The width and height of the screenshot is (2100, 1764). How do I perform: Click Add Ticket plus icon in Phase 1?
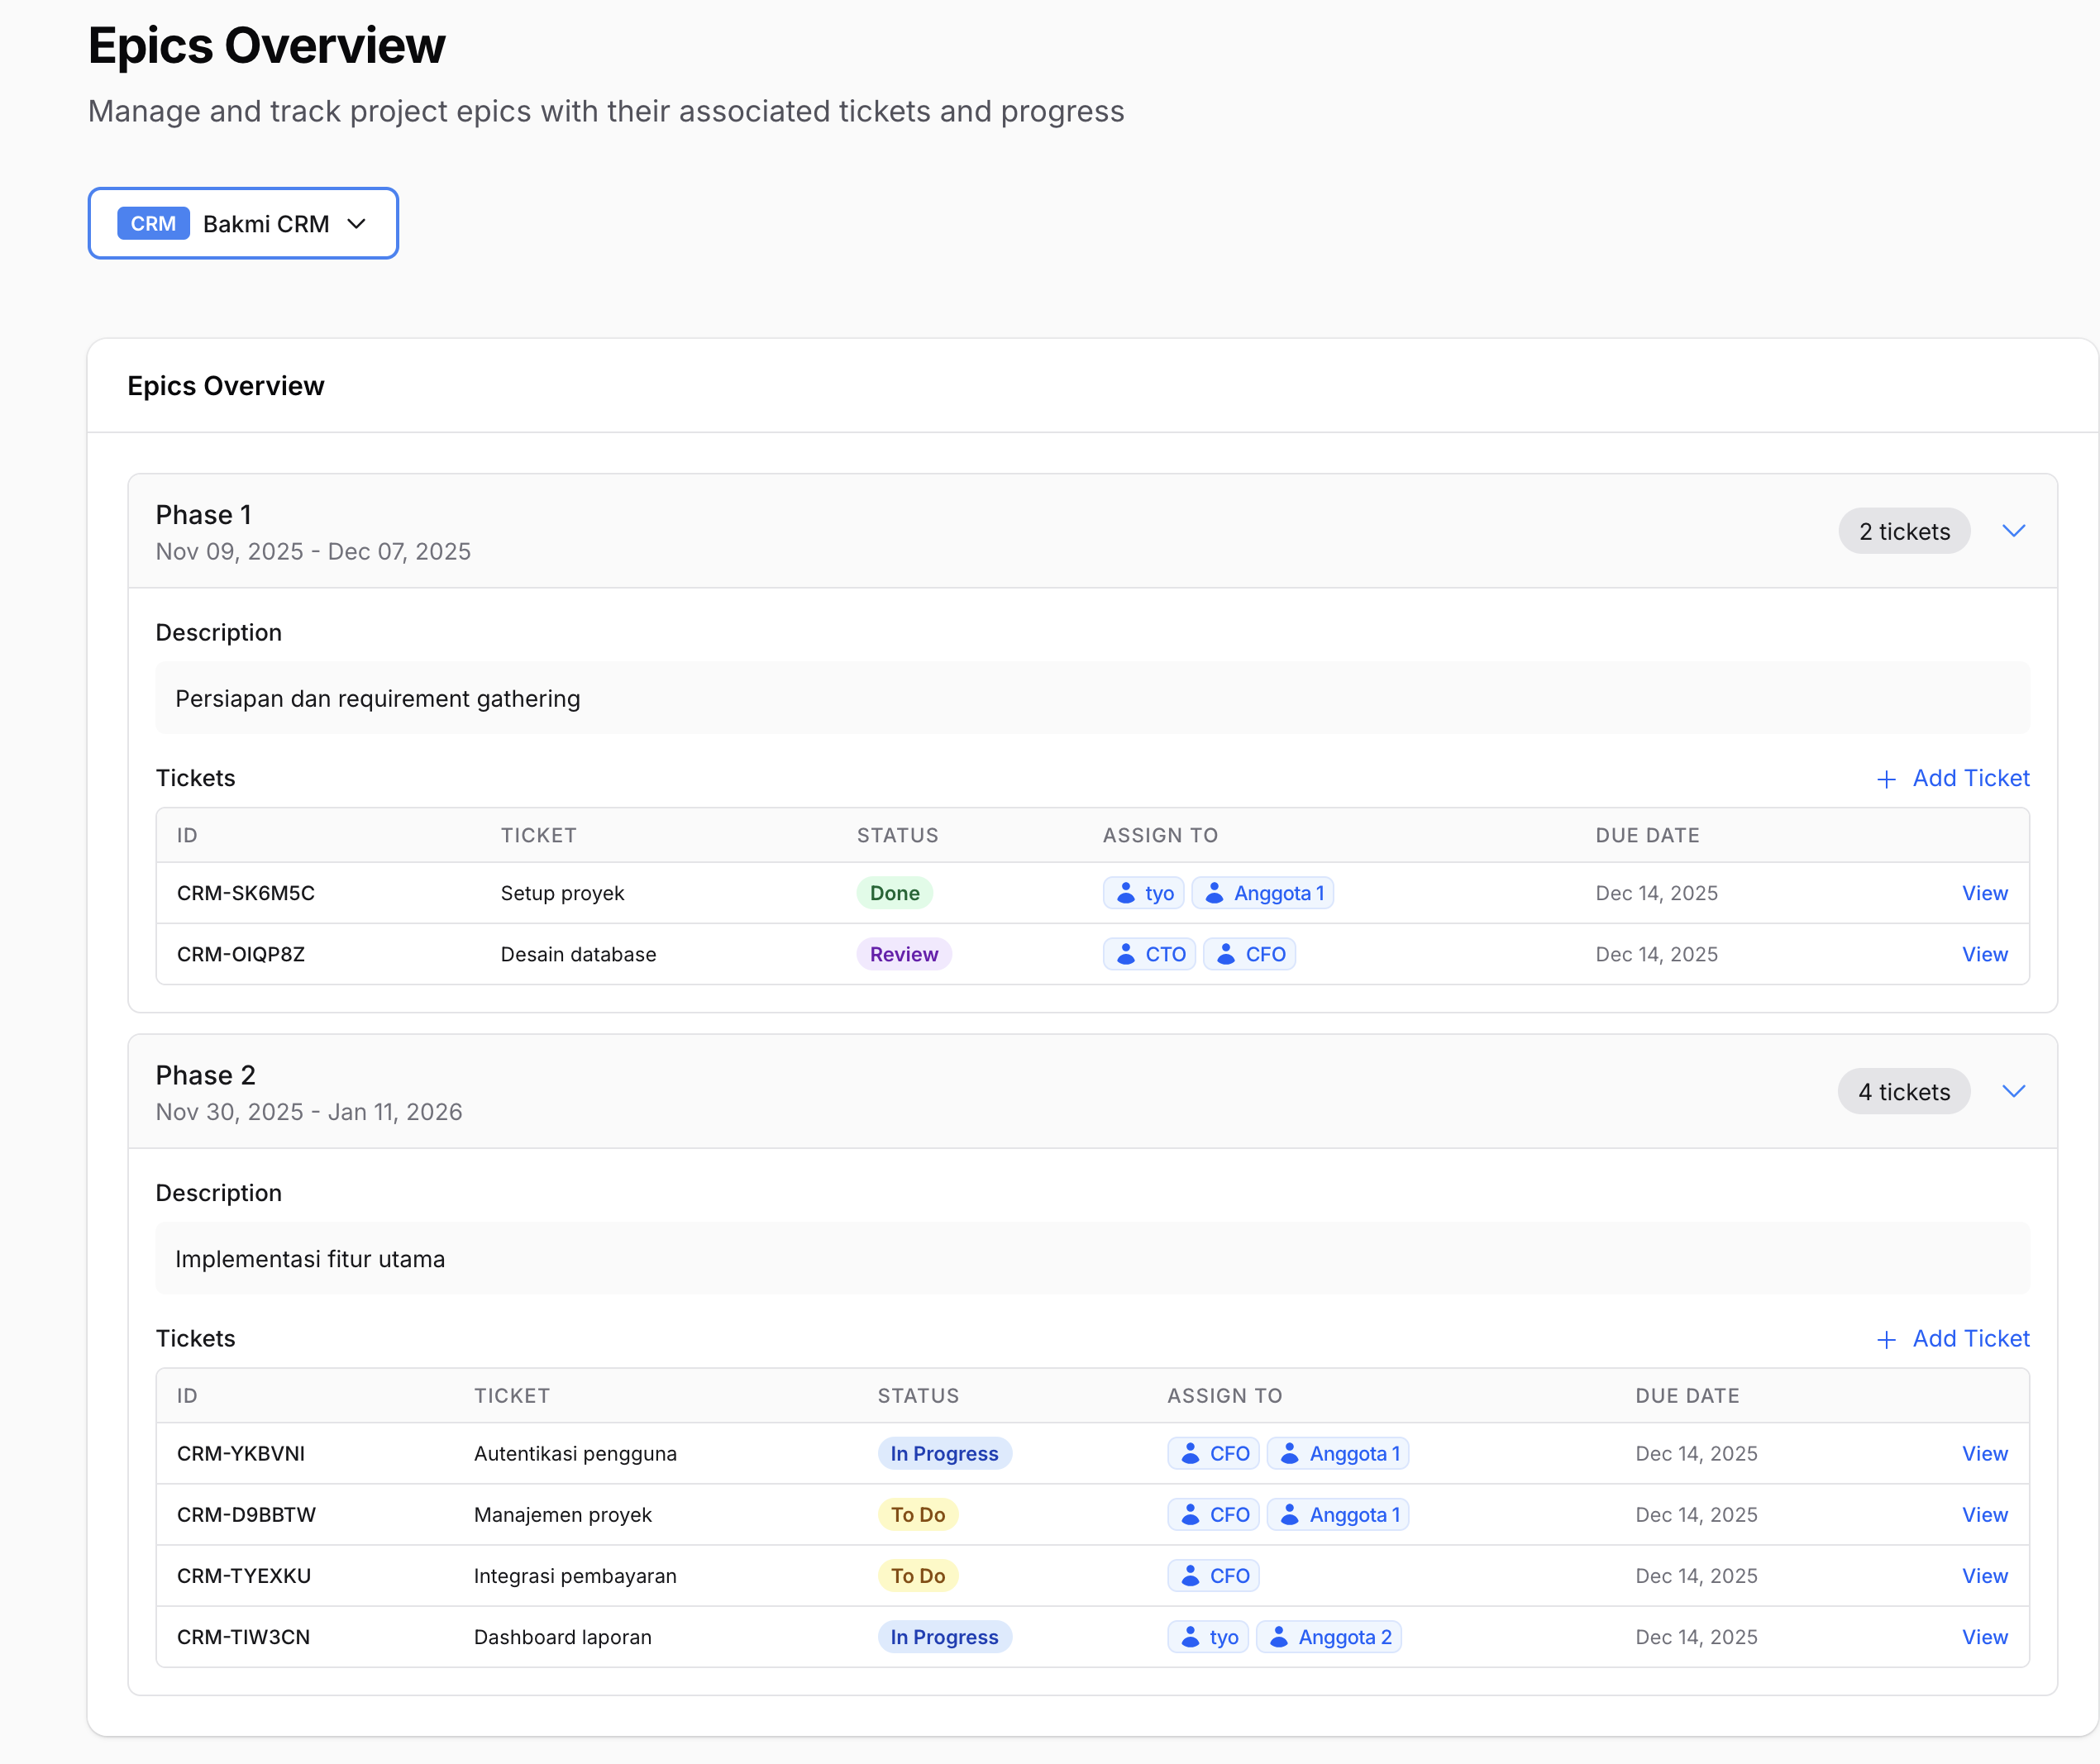[1886, 779]
